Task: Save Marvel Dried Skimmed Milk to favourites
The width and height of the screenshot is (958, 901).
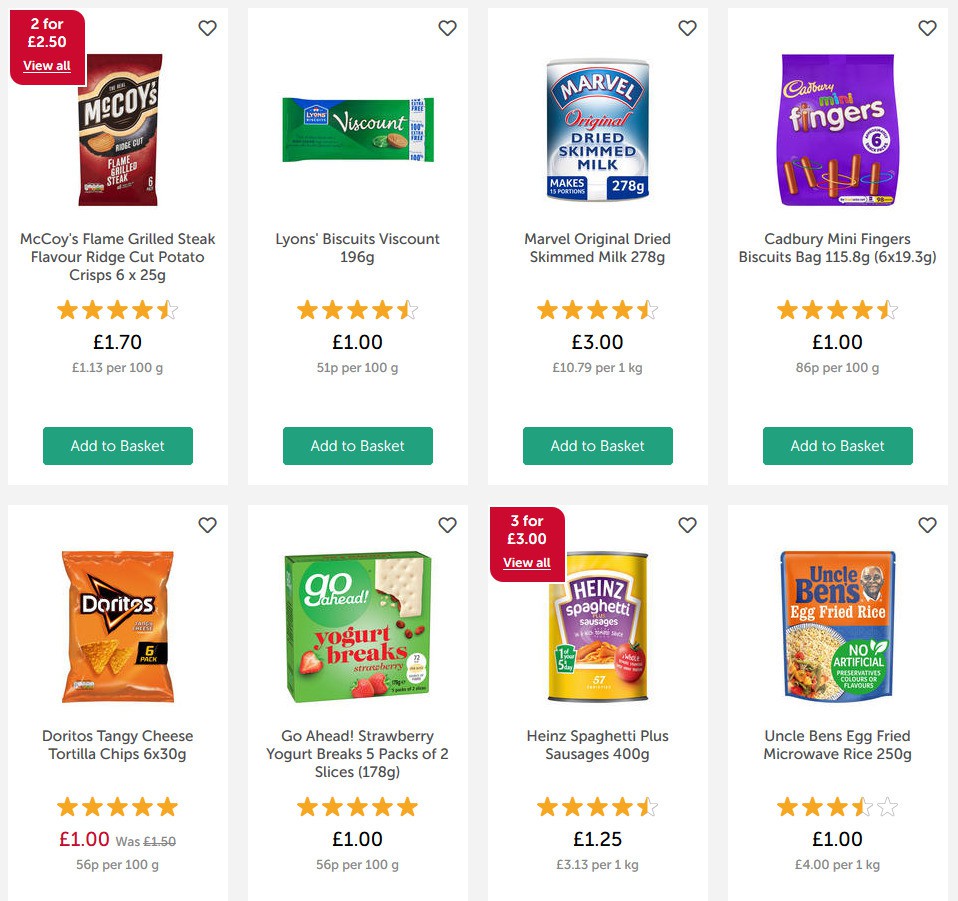Action: tap(687, 28)
